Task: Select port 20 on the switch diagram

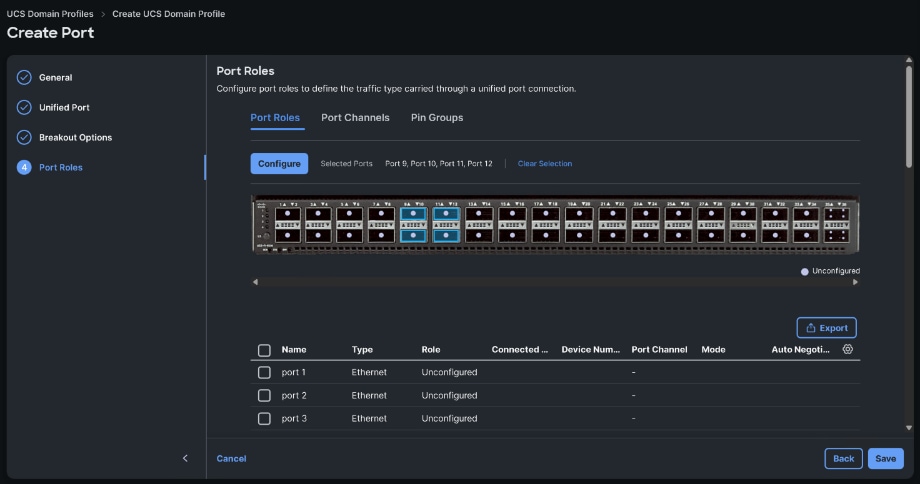Action: tap(579, 235)
